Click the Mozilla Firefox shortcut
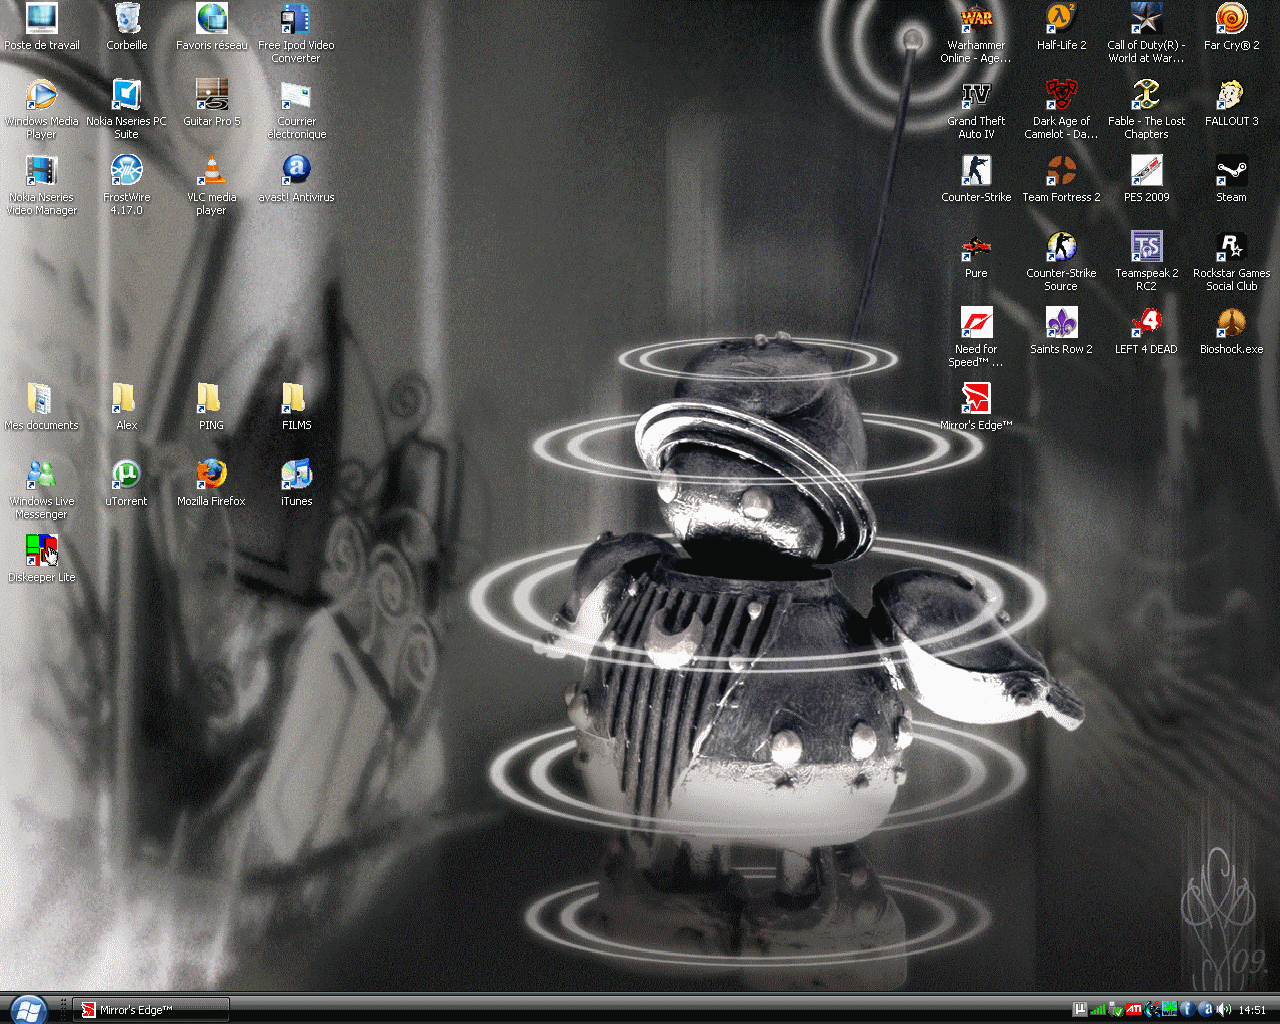This screenshot has height=1024, width=1280. click(x=211, y=476)
